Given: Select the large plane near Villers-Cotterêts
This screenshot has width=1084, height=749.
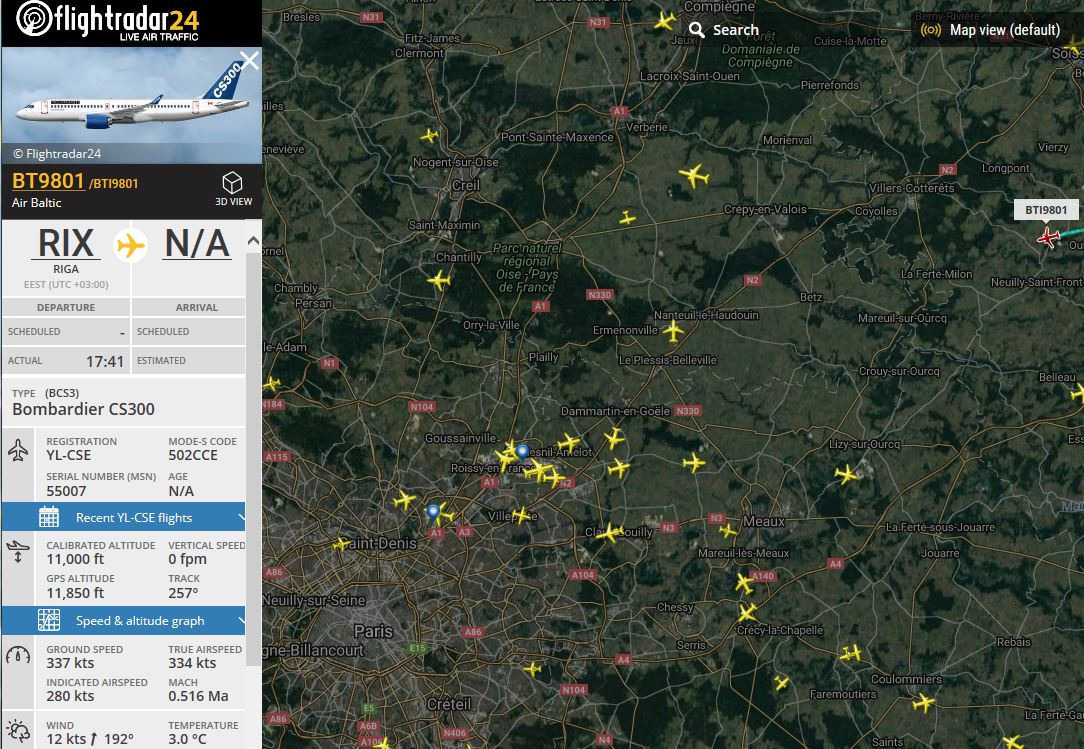Looking at the screenshot, I should (x=693, y=176).
